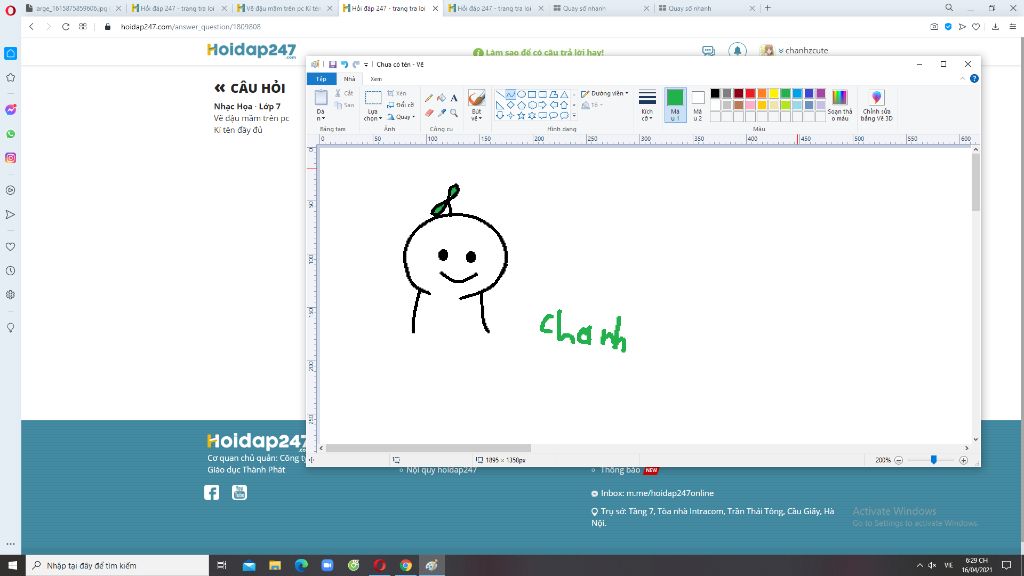Click the Redo arrow in Paint title bar
This screenshot has width=1024, height=576.
tap(356, 64)
